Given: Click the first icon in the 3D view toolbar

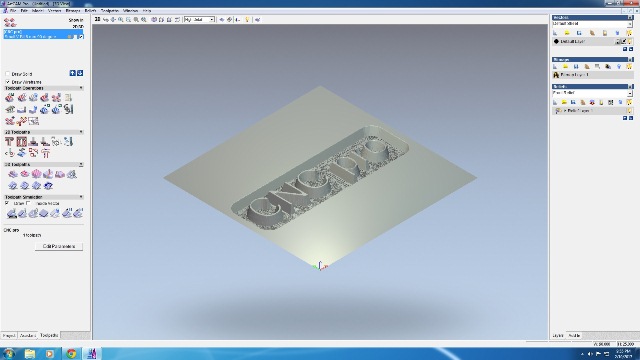Looking at the screenshot, I should pos(98,20).
